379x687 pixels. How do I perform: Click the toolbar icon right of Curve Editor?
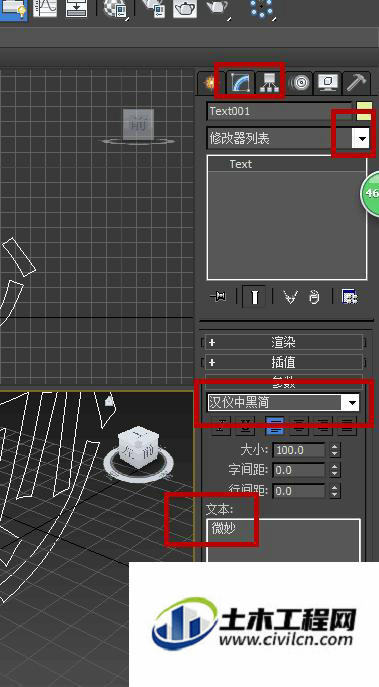(76, 8)
